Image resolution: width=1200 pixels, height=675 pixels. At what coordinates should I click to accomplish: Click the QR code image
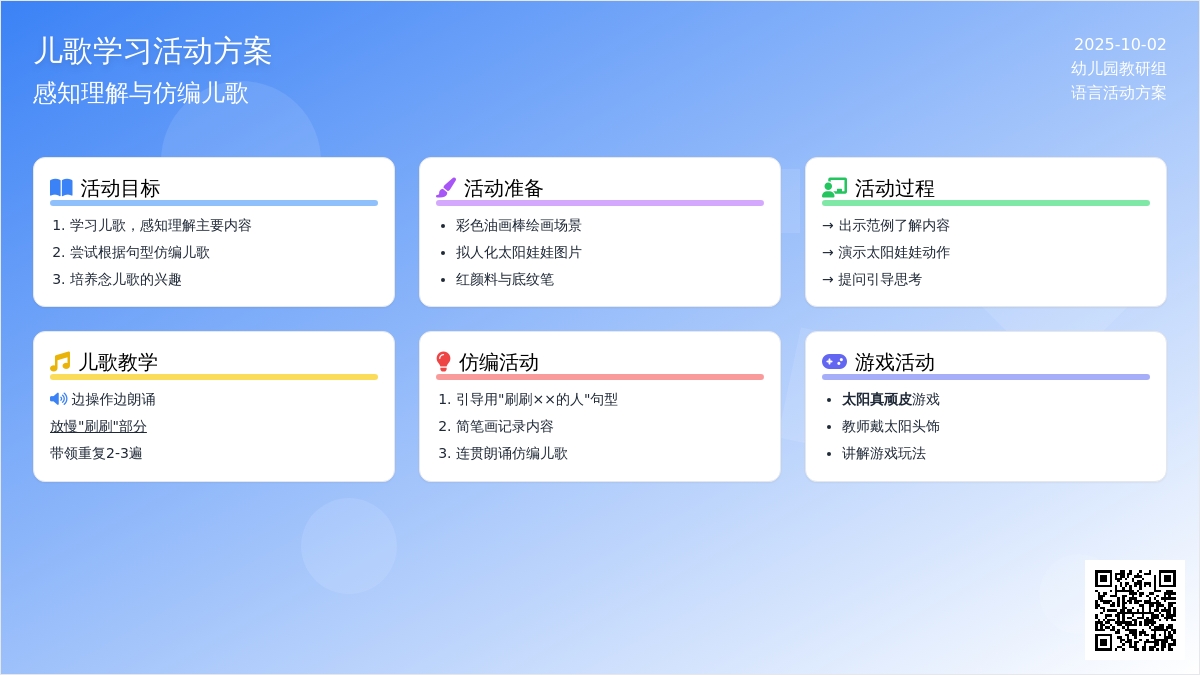coord(1135,610)
